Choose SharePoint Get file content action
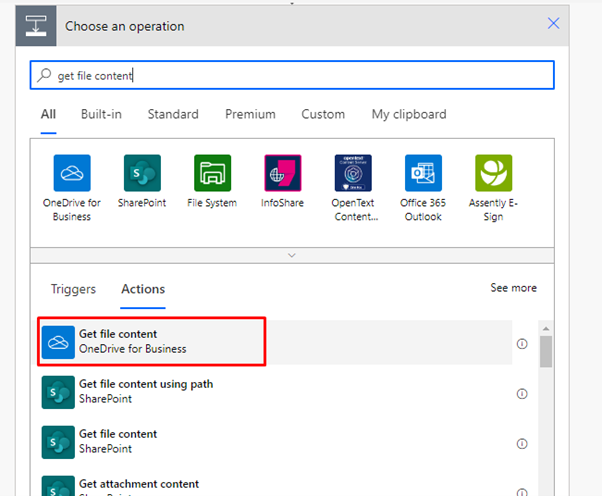This screenshot has height=496, width=602. pos(276,442)
